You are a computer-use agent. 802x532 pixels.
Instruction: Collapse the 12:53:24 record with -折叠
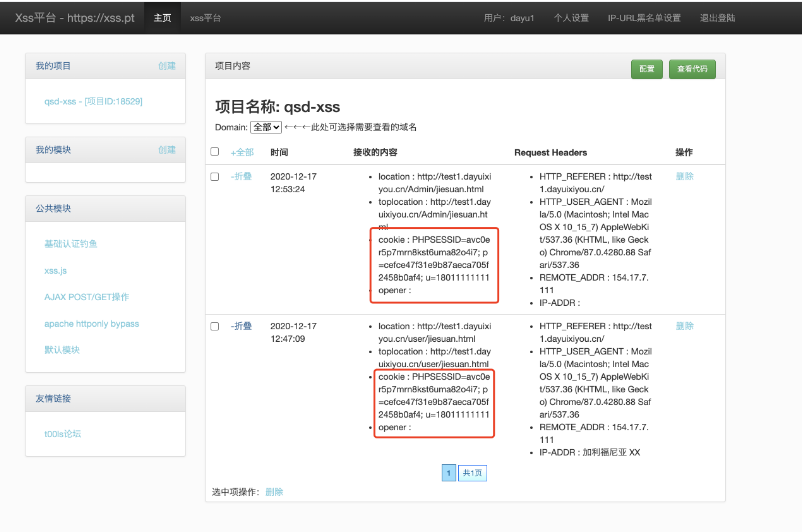tap(241, 176)
